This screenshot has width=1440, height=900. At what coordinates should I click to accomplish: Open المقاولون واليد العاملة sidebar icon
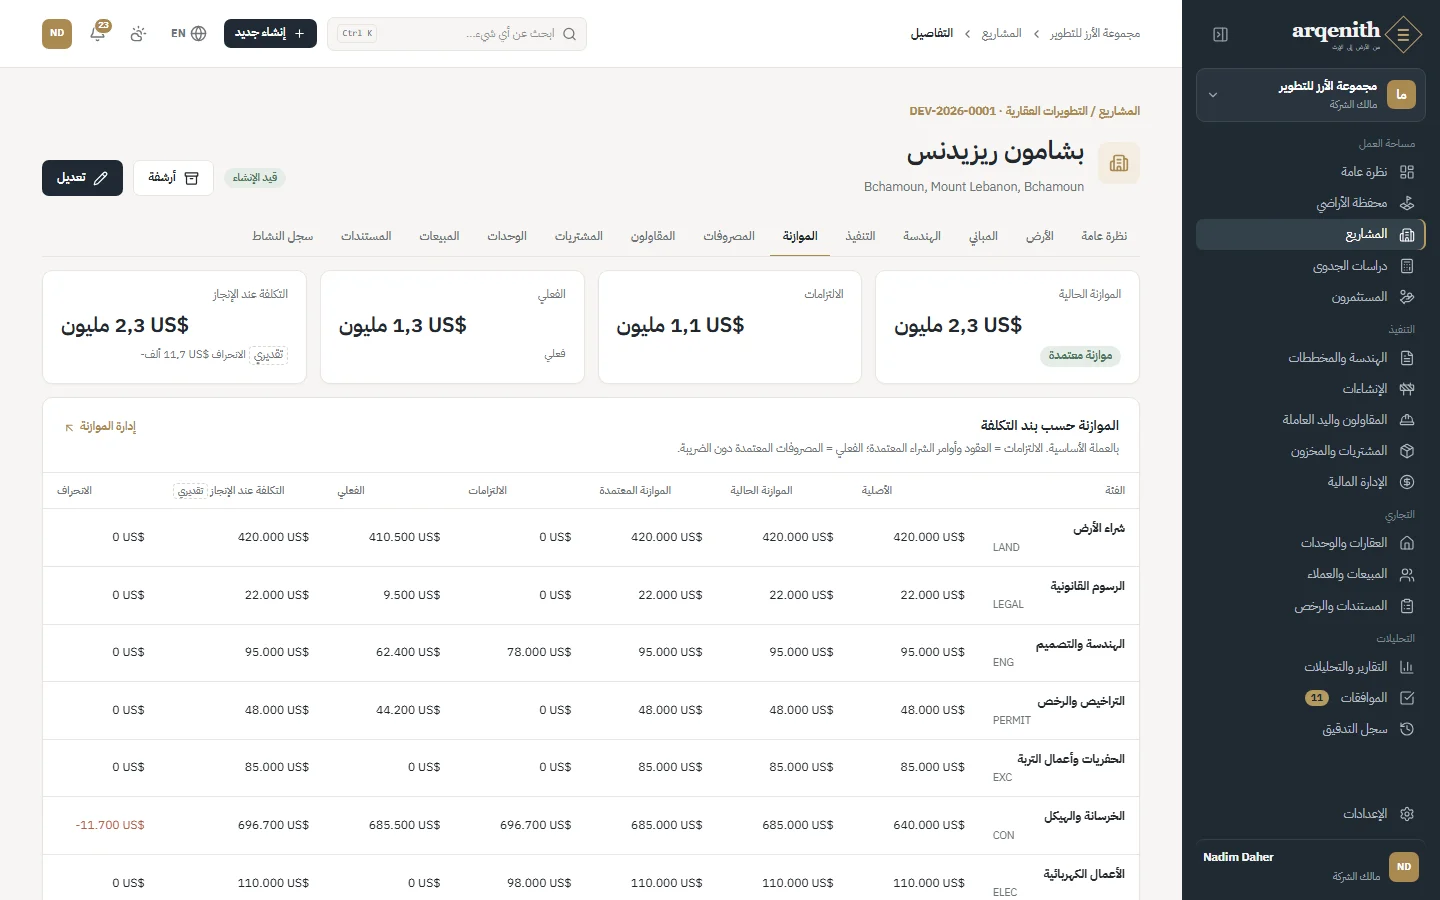[x=1407, y=420]
